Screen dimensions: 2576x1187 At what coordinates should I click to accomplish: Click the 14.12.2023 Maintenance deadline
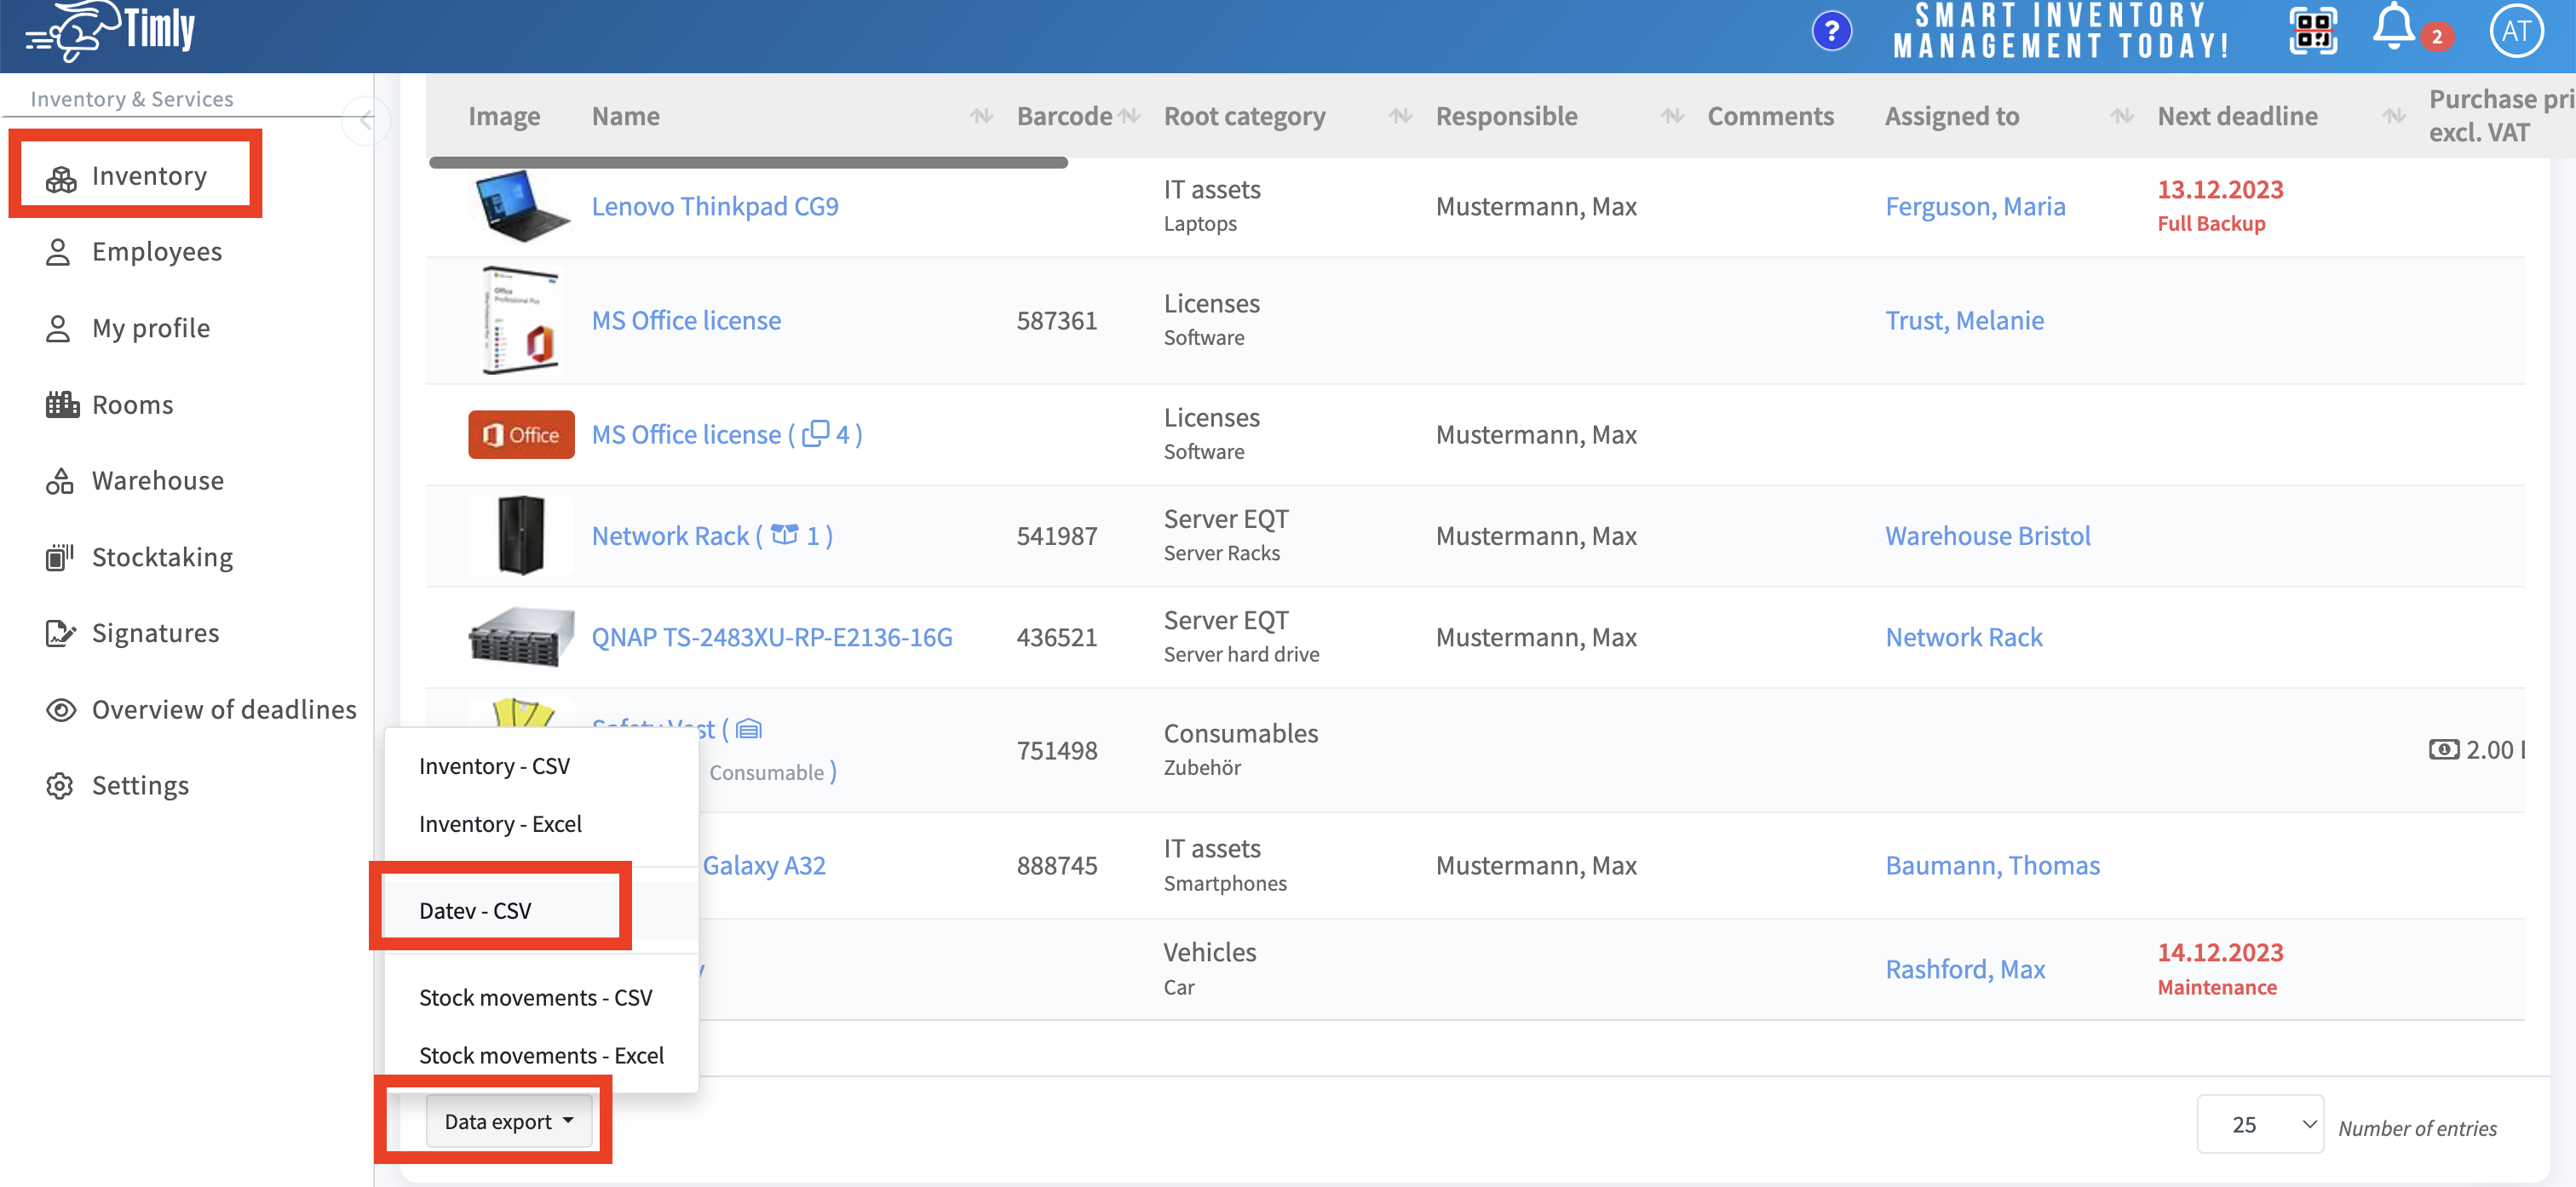(2219, 969)
